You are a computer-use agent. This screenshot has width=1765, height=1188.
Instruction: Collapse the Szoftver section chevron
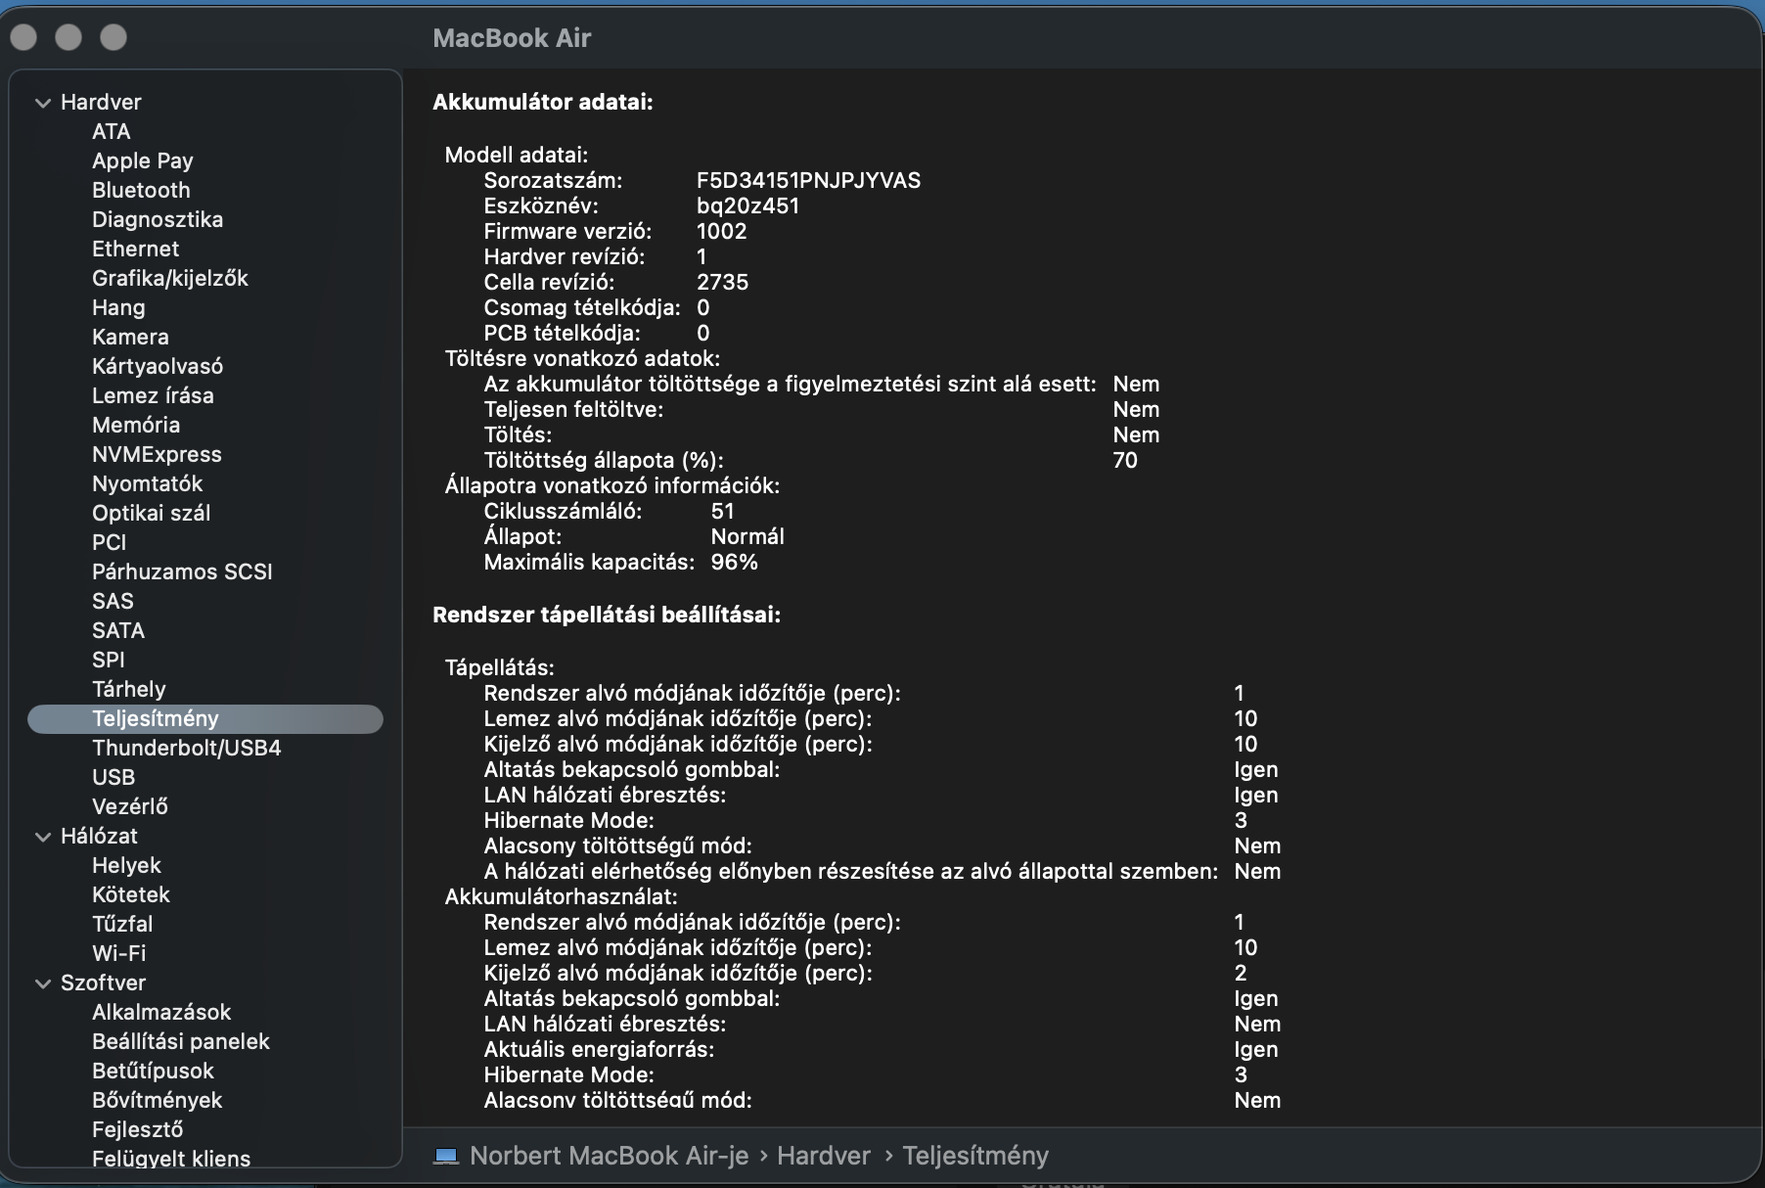[43, 984]
